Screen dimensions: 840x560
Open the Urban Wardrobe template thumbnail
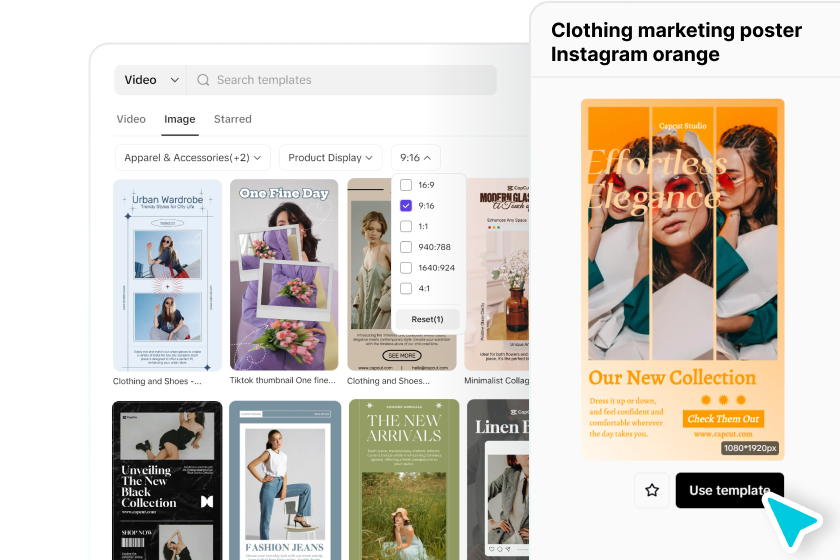click(167, 275)
